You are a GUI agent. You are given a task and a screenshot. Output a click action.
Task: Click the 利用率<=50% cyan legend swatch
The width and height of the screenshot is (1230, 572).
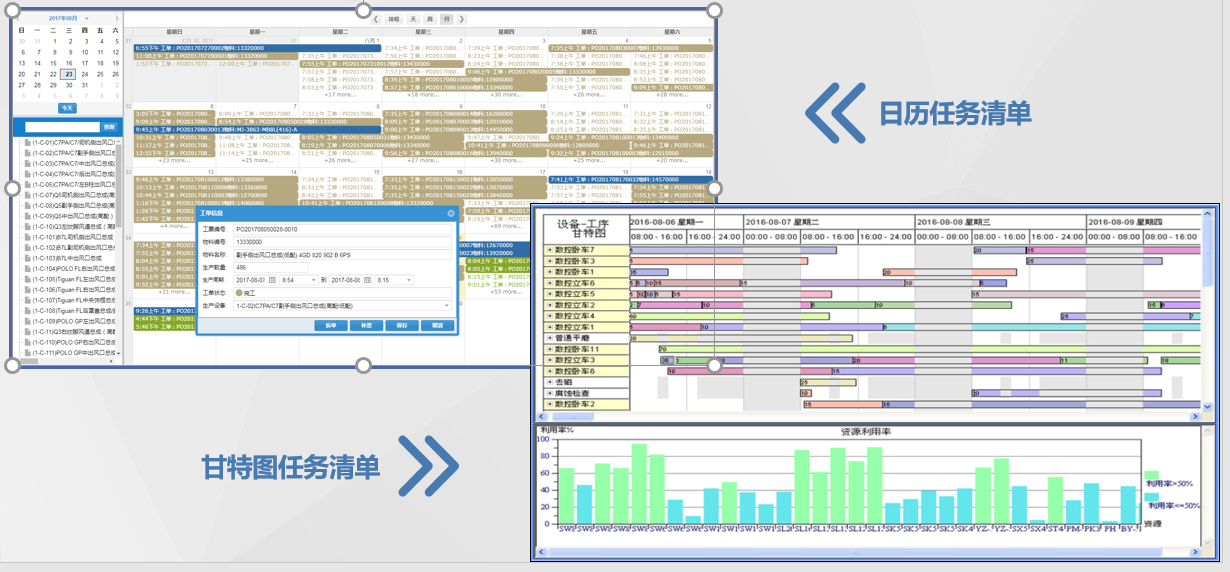pyautogui.click(x=1151, y=498)
